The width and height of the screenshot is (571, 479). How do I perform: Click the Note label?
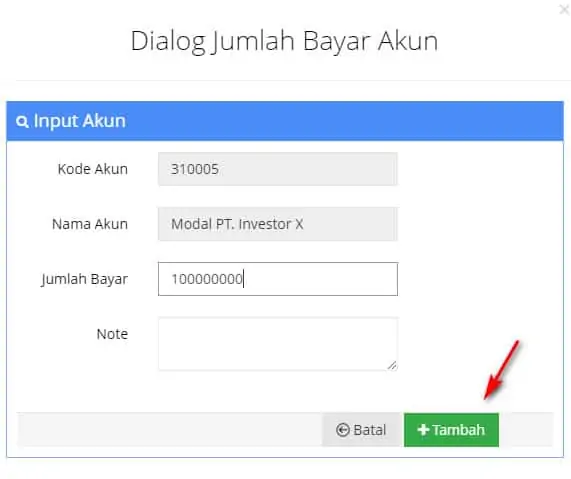point(112,334)
